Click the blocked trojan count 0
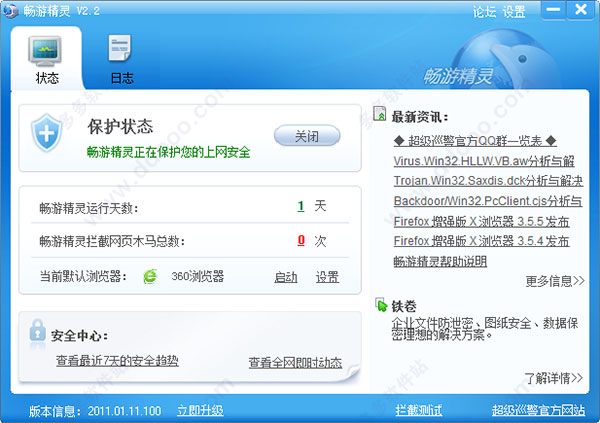The width and height of the screenshot is (600, 423). click(301, 240)
